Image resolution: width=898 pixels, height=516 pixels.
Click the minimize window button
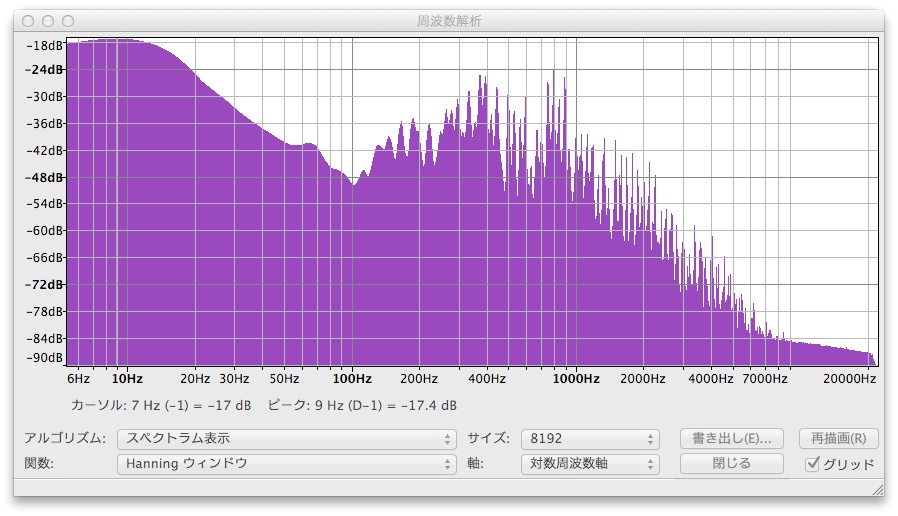click(x=48, y=21)
